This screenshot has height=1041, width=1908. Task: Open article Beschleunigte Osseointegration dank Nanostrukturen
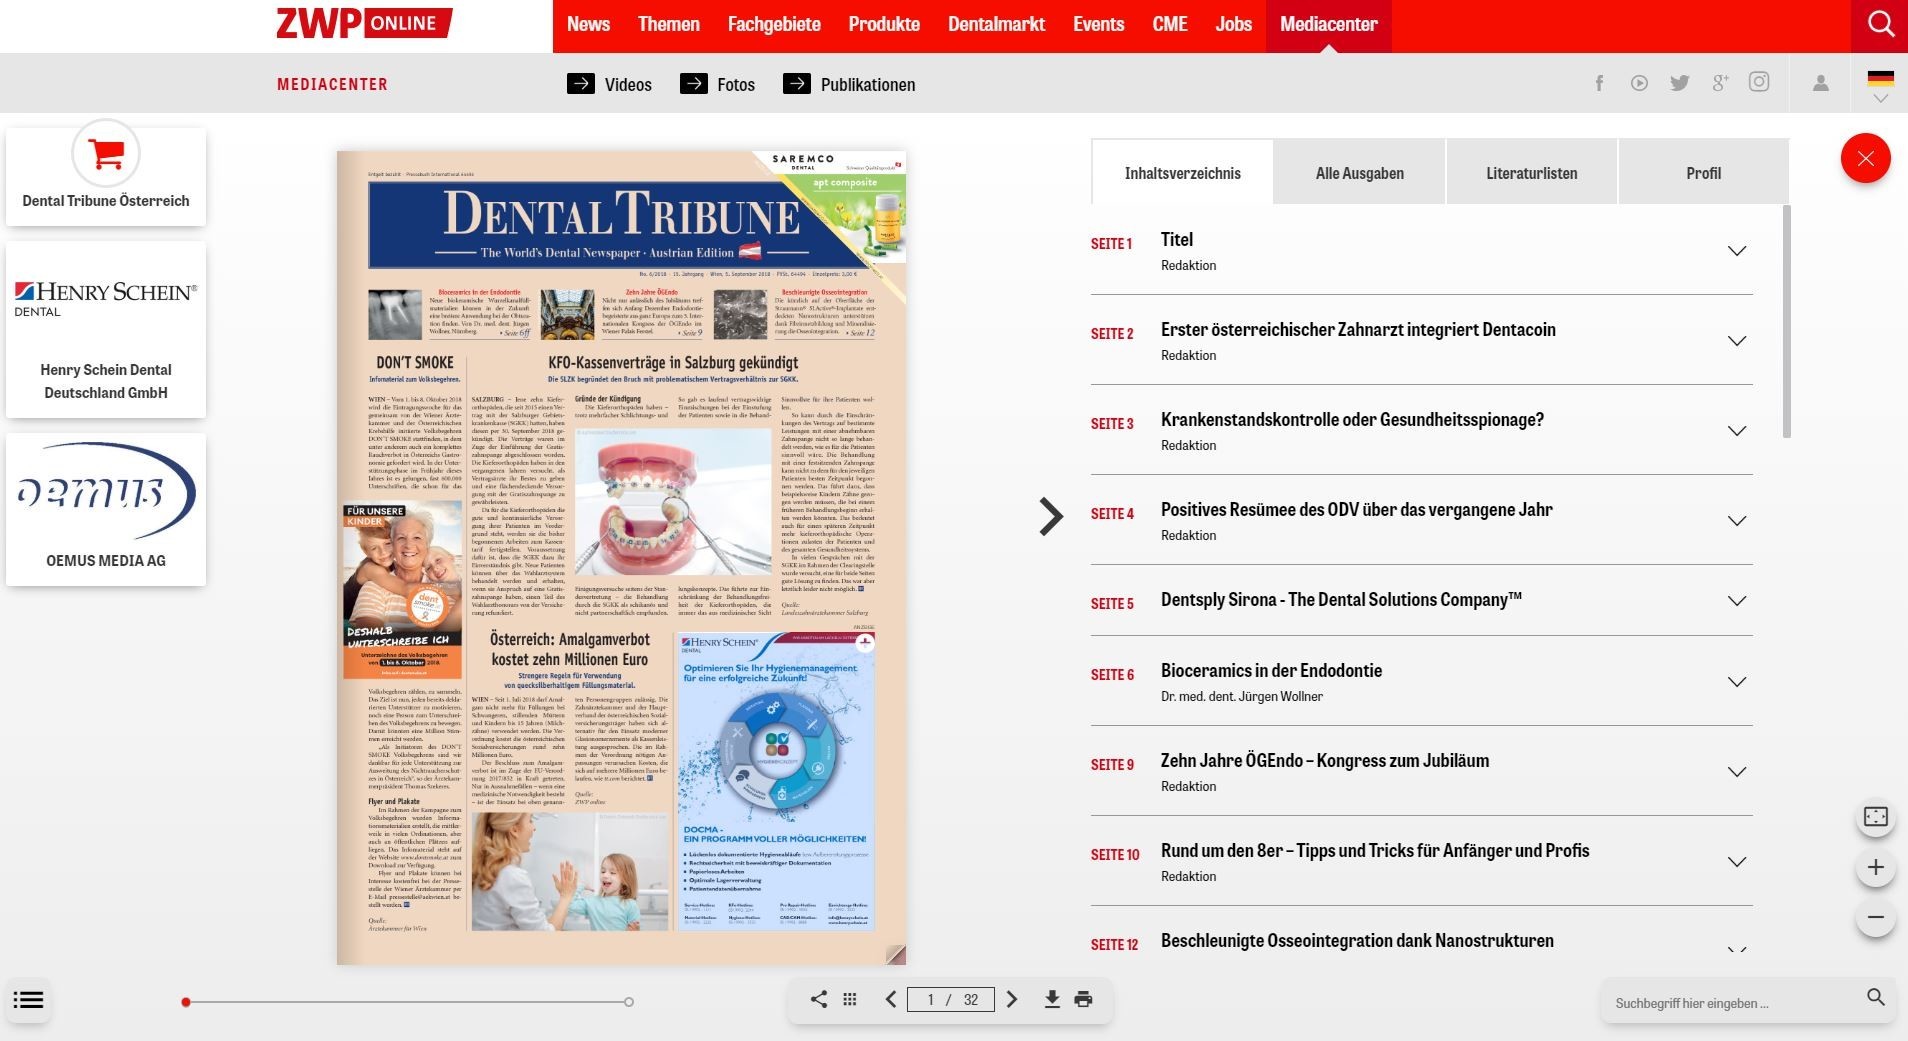pyautogui.click(x=1357, y=940)
